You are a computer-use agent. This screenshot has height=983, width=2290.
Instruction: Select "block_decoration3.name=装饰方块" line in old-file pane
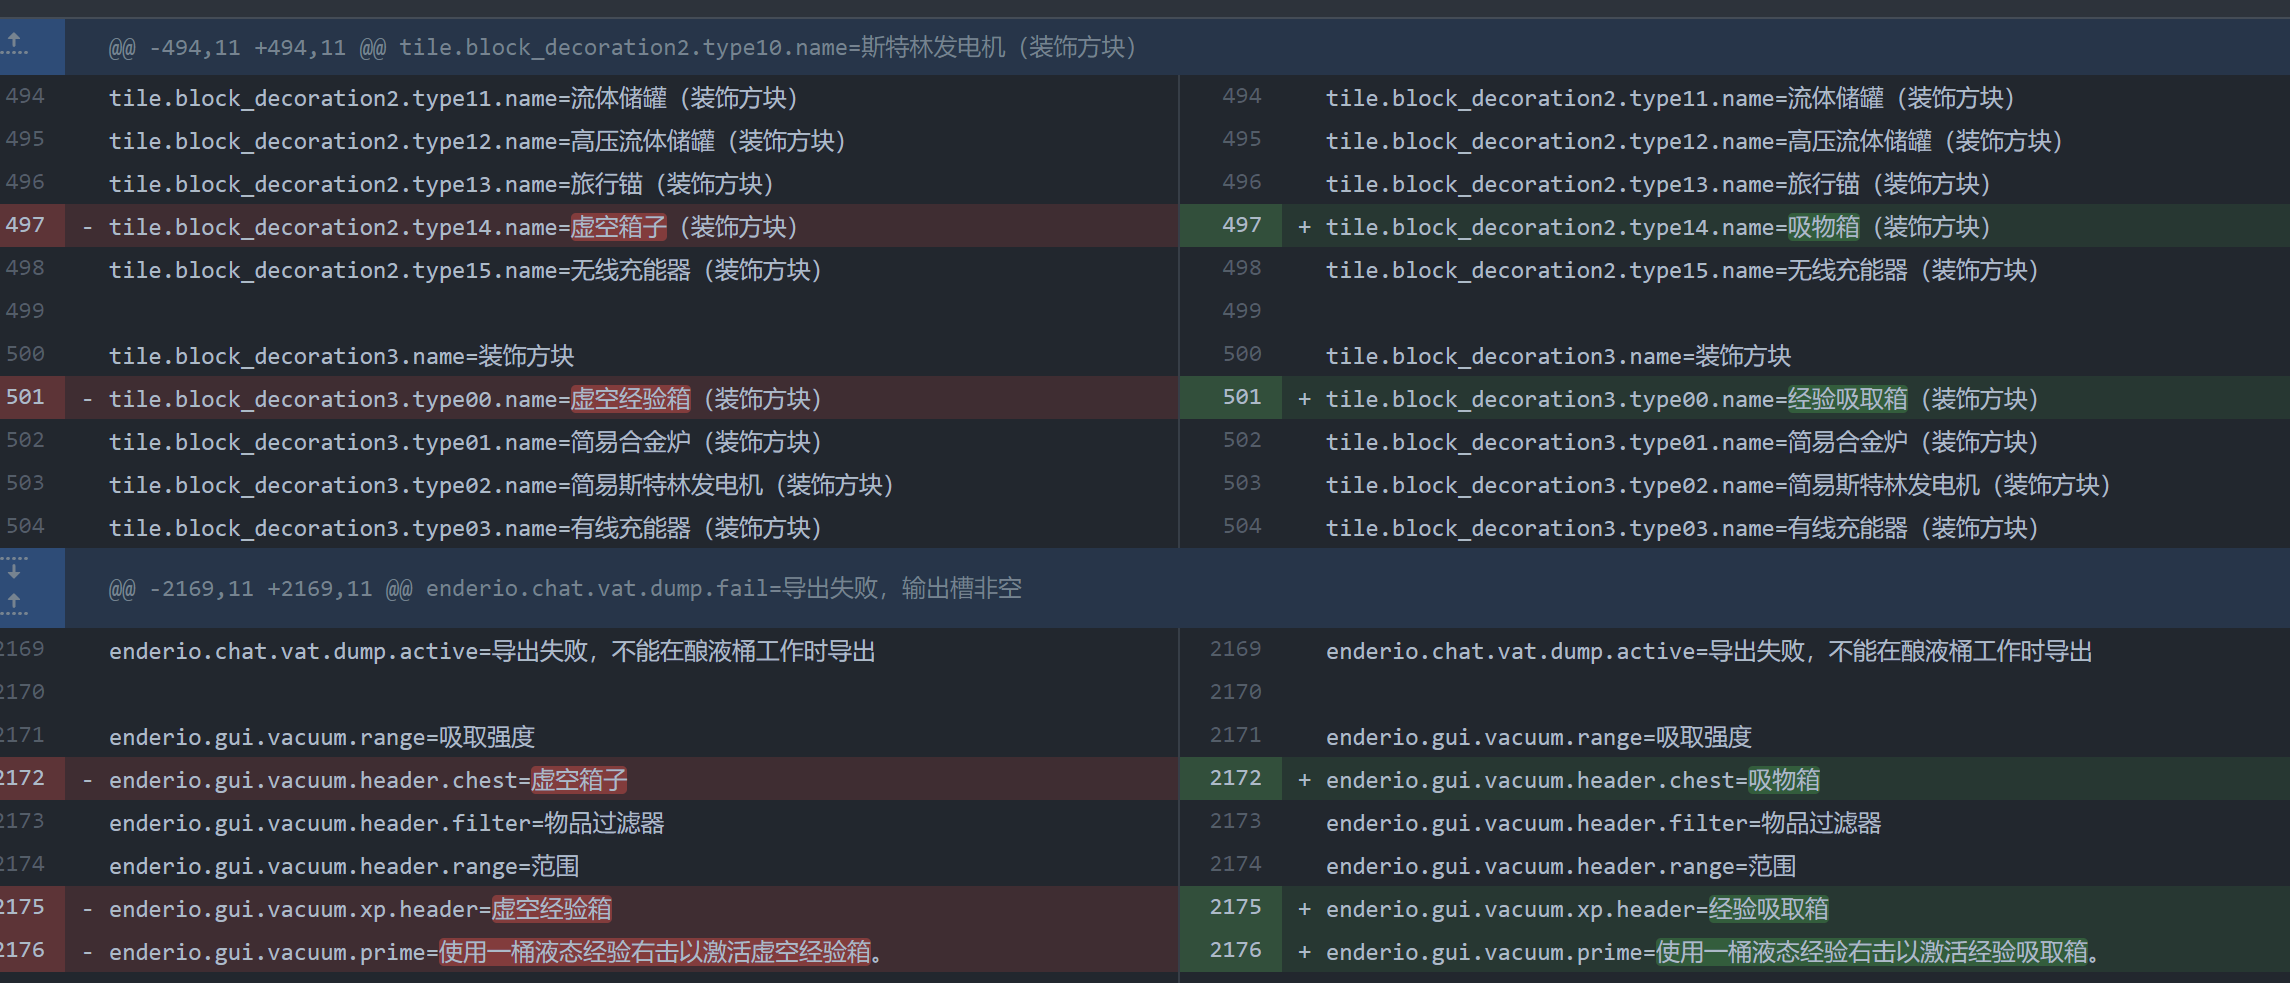[x=341, y=356]
